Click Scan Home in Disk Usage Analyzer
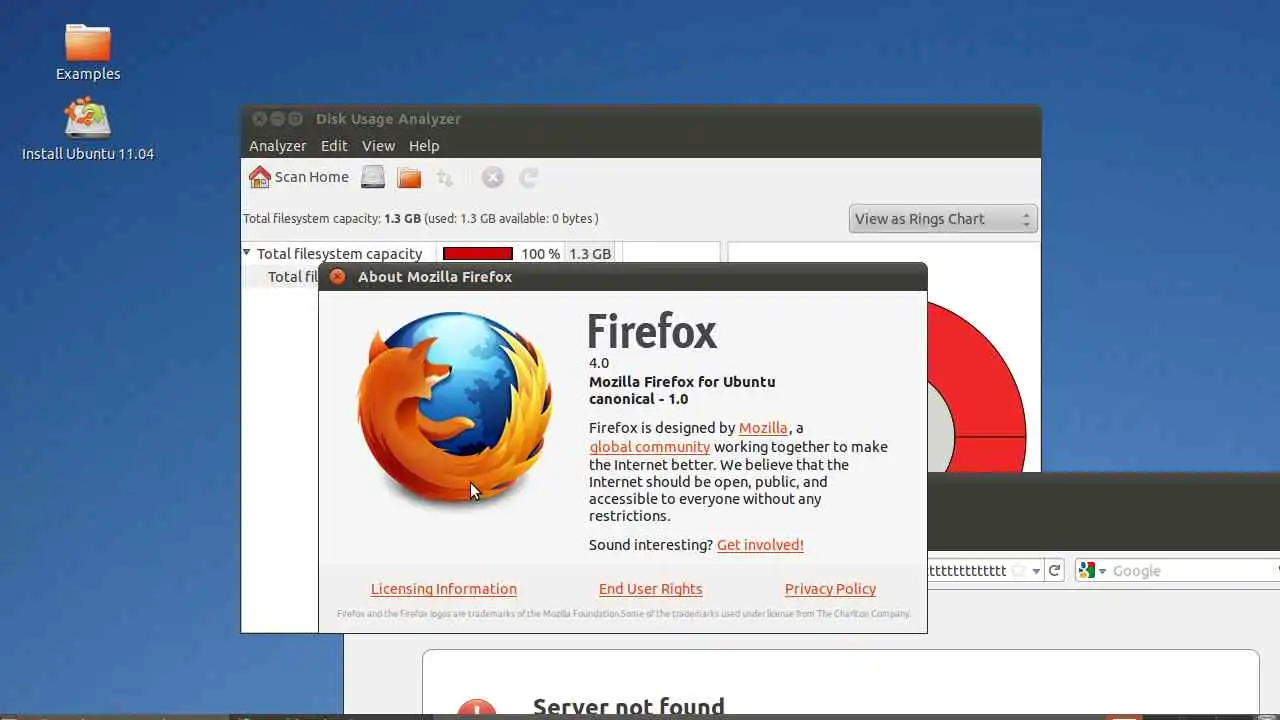Image resolution: width=1280 pixels, height=720 pixels. tap(299, 177)
